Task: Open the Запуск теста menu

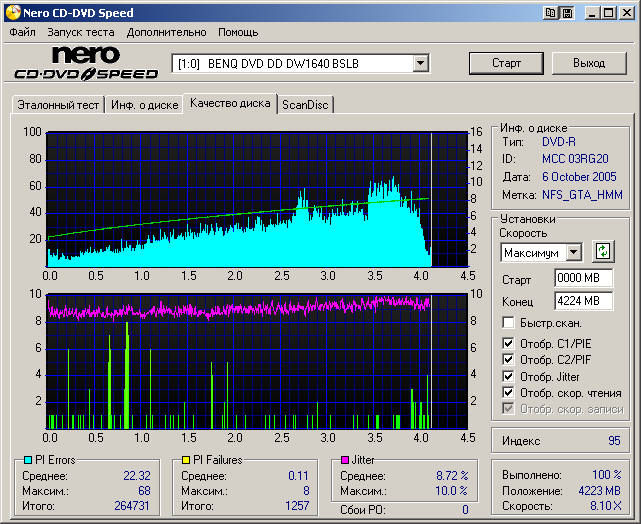Action: [x=80, y=32]
